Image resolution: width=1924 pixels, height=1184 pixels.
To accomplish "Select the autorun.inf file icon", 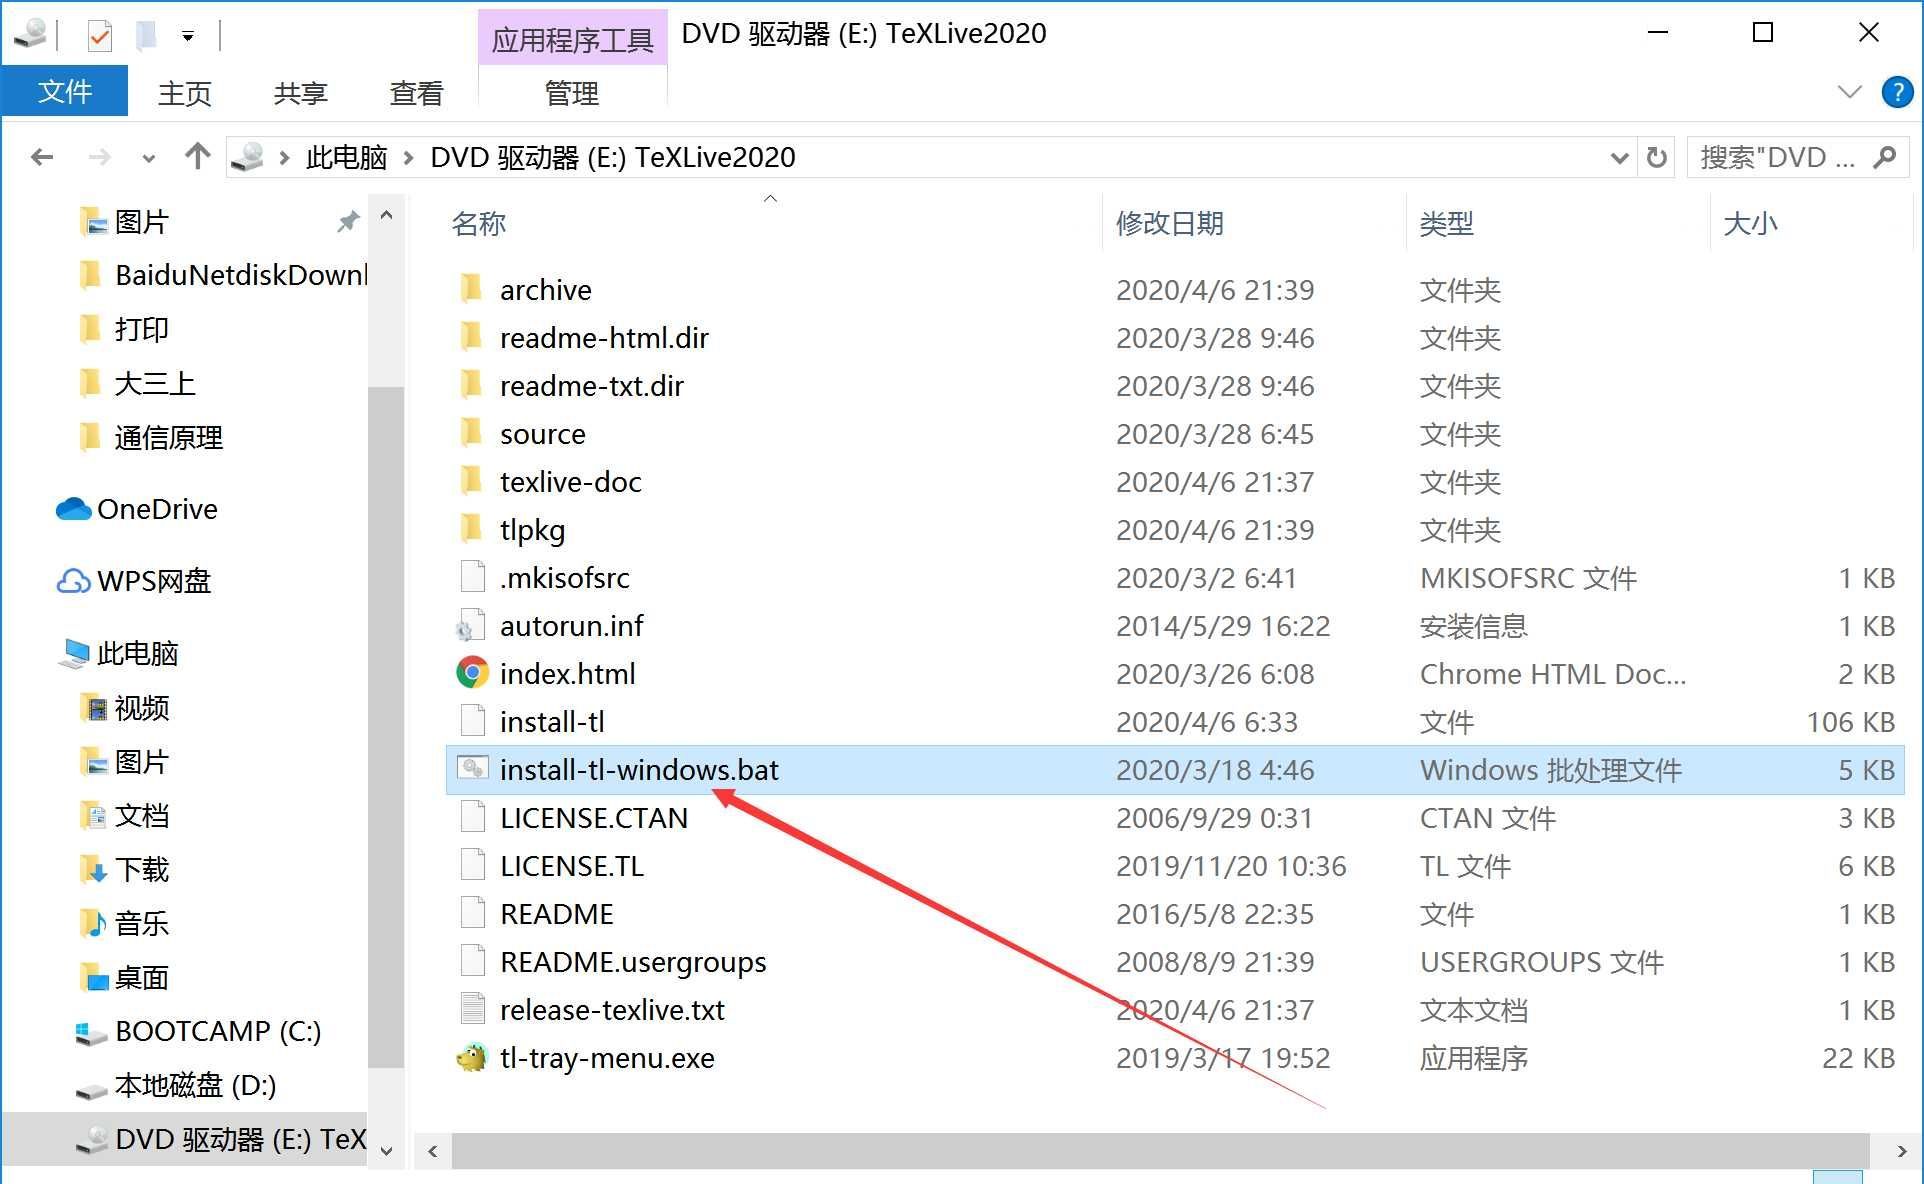I will tap(471, 625).
